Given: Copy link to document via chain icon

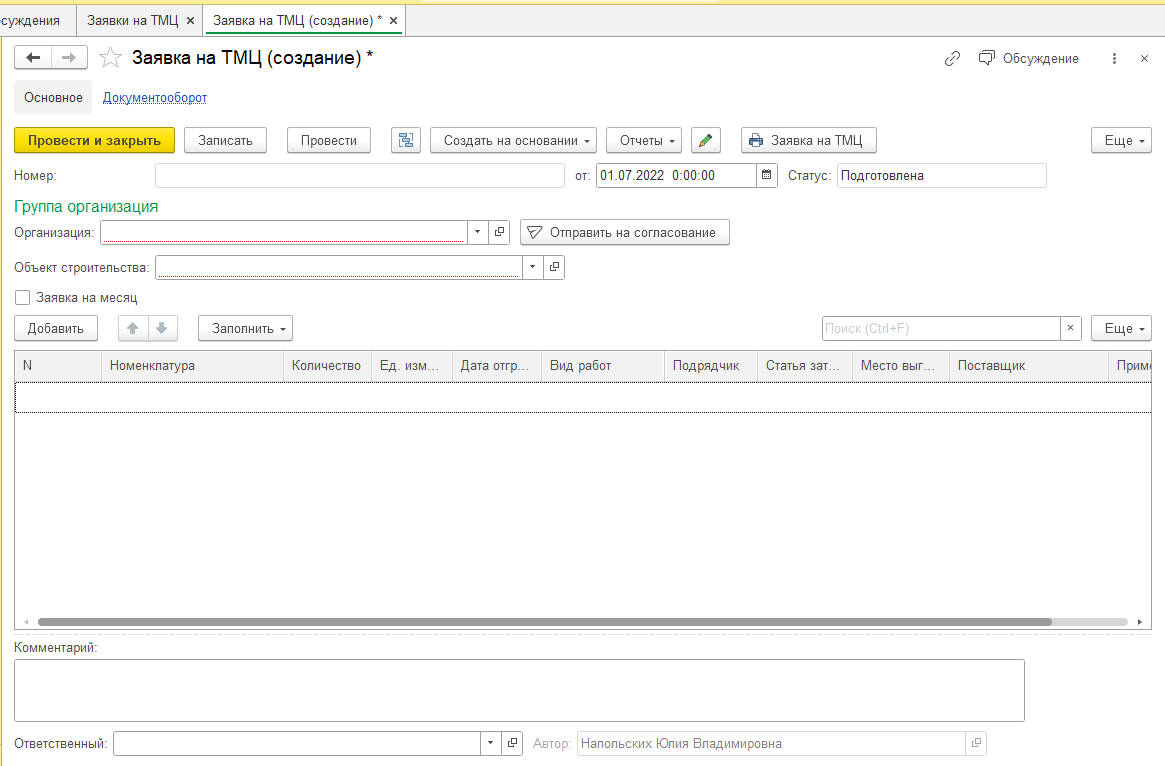Looking at the screenshot, I should 952,59.
